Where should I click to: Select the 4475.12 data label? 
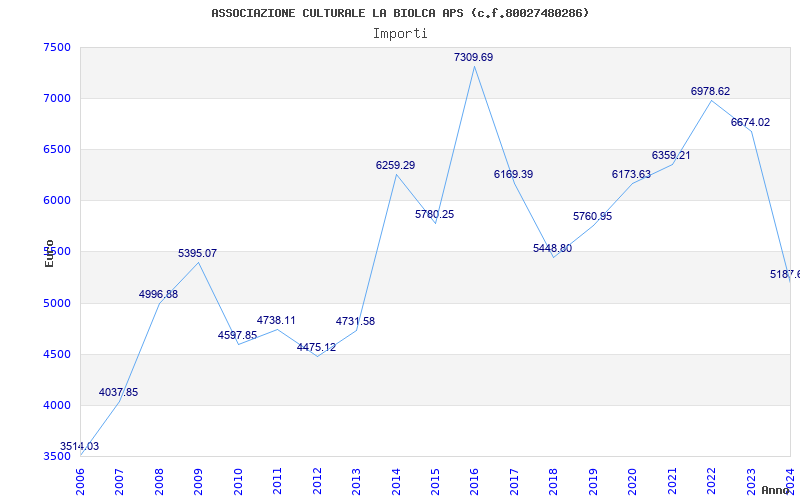pos(316,347)
